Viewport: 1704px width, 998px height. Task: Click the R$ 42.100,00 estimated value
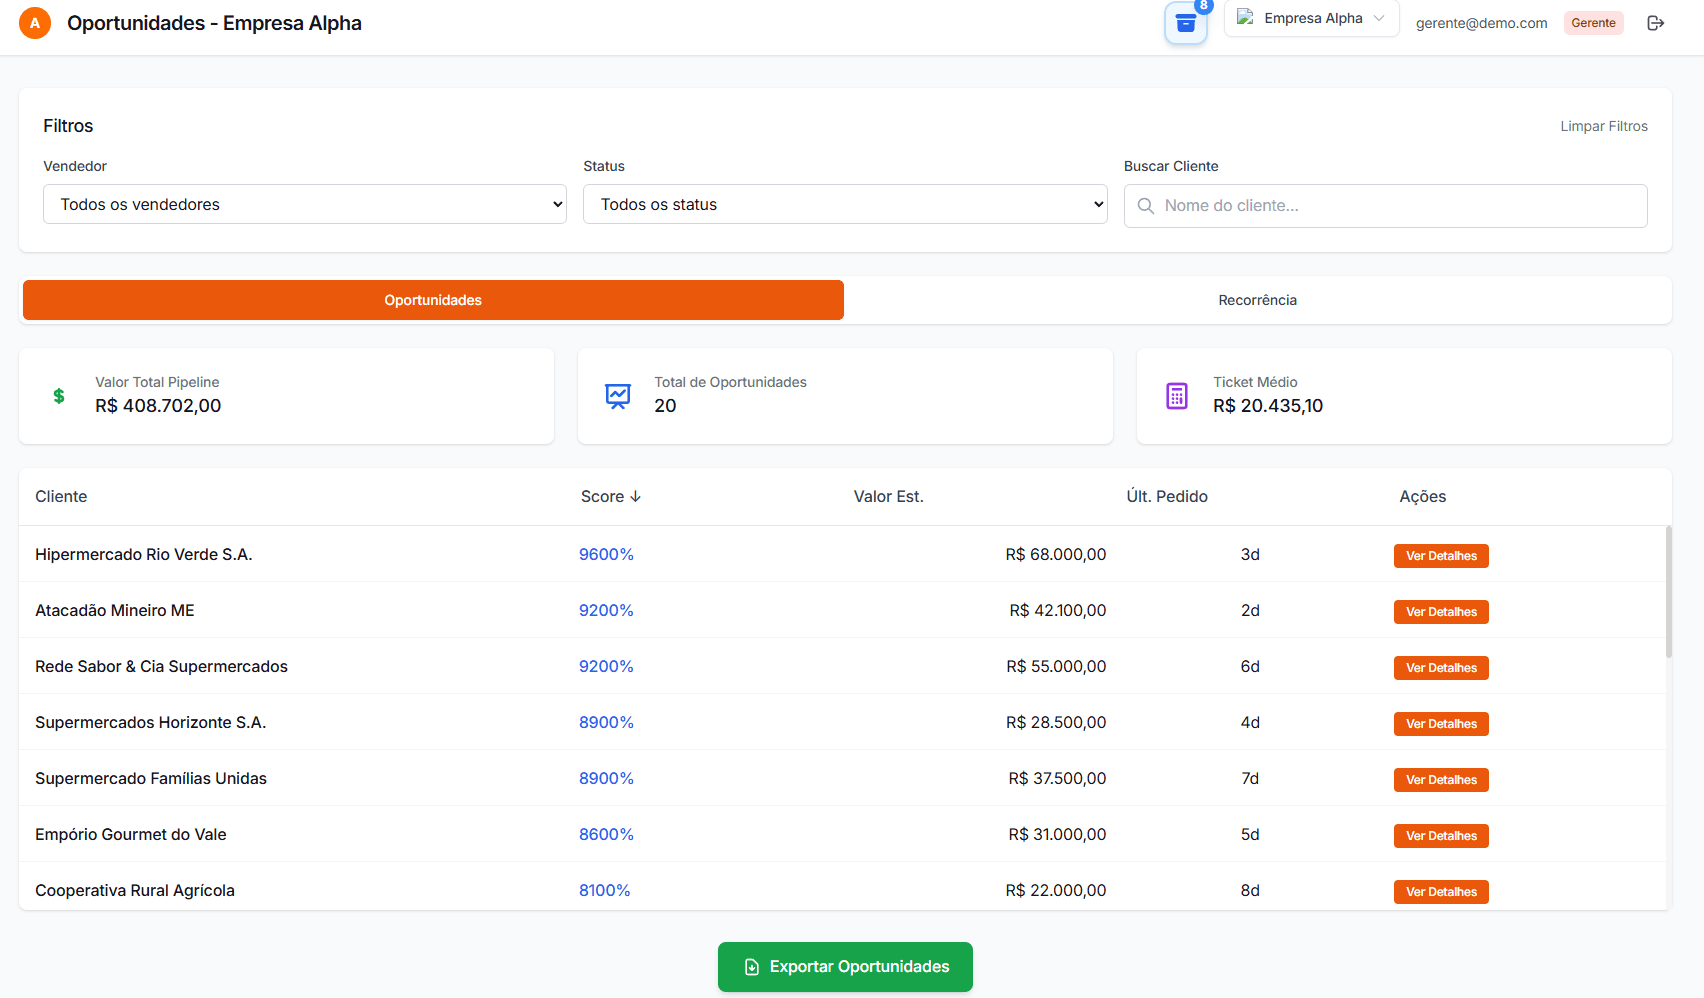tap(1058, 611)
